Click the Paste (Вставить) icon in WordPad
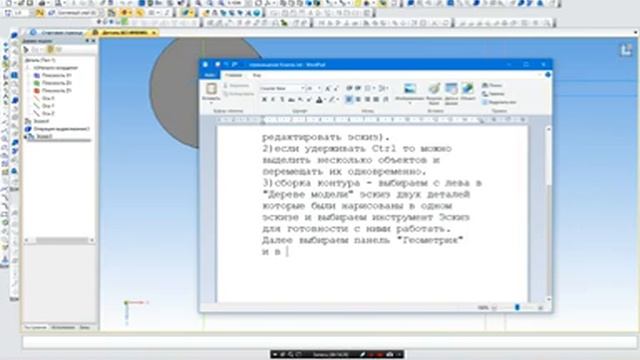Image resolution: width=640 pixels, height=360 pixels. tap(211, 89)
